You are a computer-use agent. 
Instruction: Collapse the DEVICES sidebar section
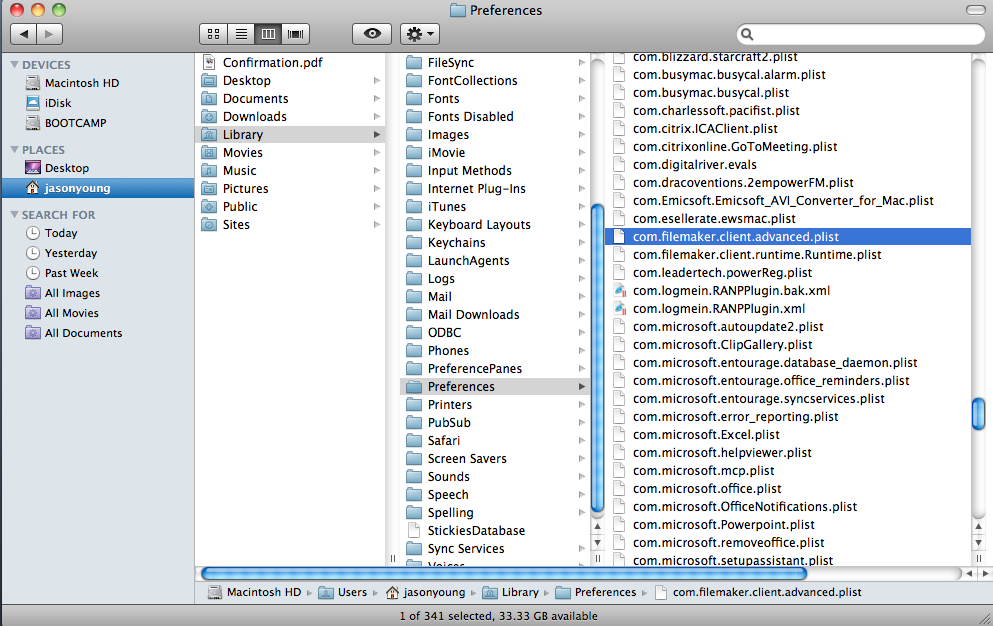[14, 65]
